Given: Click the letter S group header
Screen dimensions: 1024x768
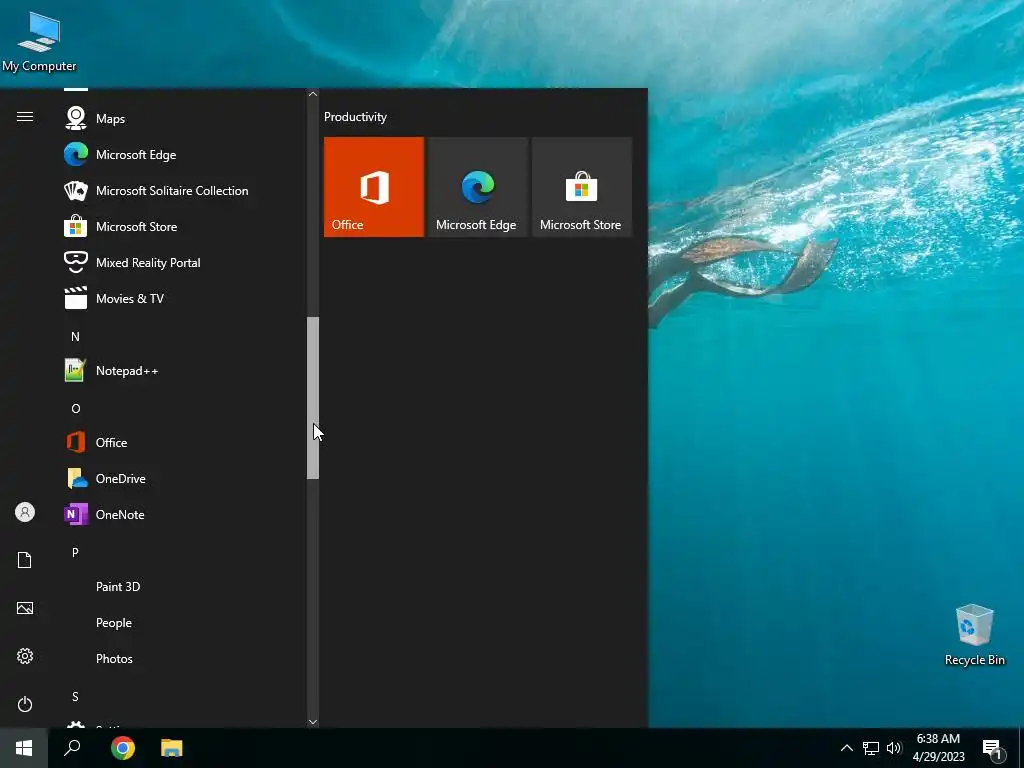Looking at the screenshot, I should (x=75, y=696).
